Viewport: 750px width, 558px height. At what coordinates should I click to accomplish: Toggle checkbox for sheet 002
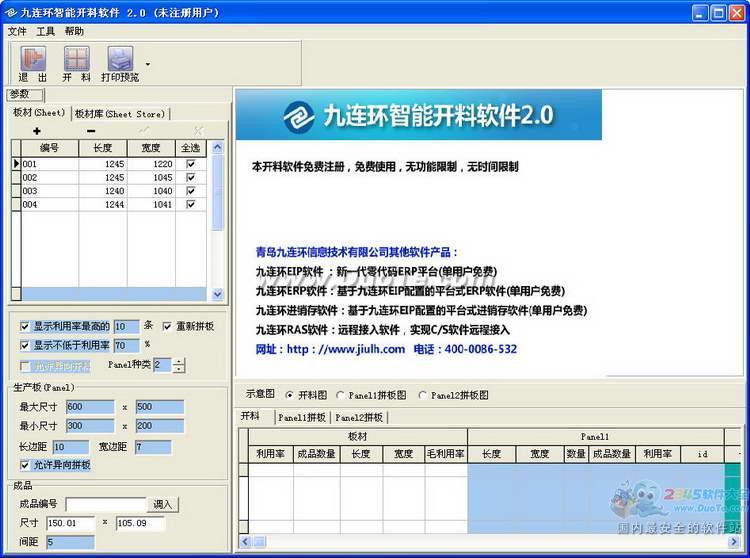click(191, 177)
